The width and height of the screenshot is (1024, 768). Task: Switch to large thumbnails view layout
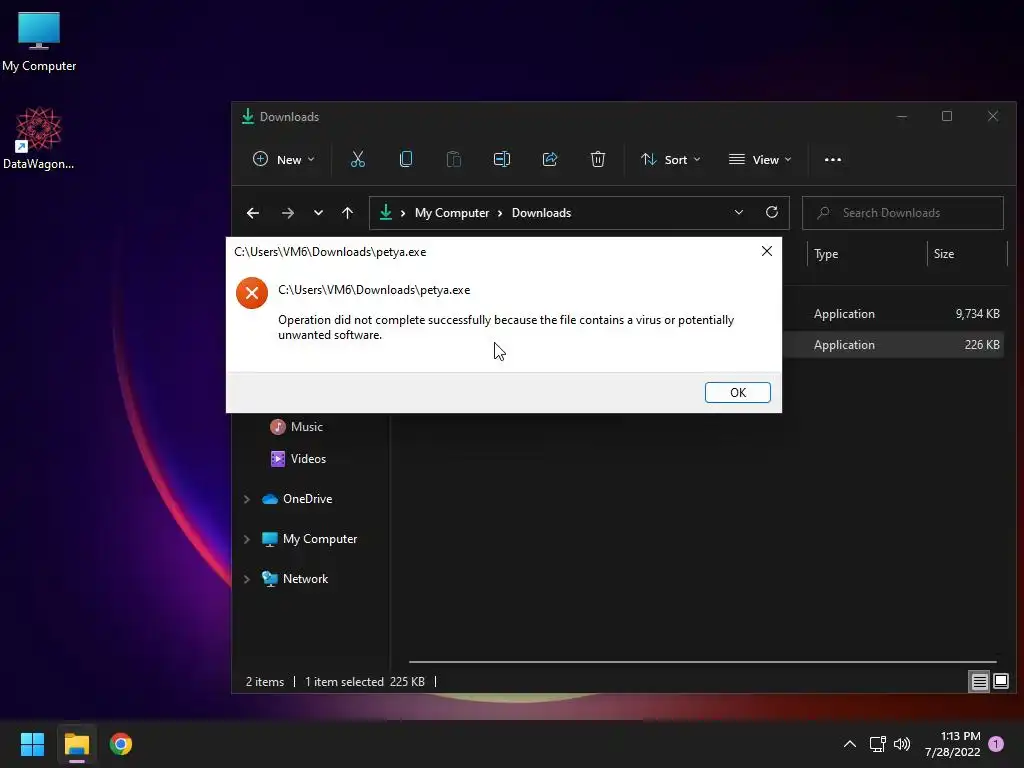tap(1001, 682)
